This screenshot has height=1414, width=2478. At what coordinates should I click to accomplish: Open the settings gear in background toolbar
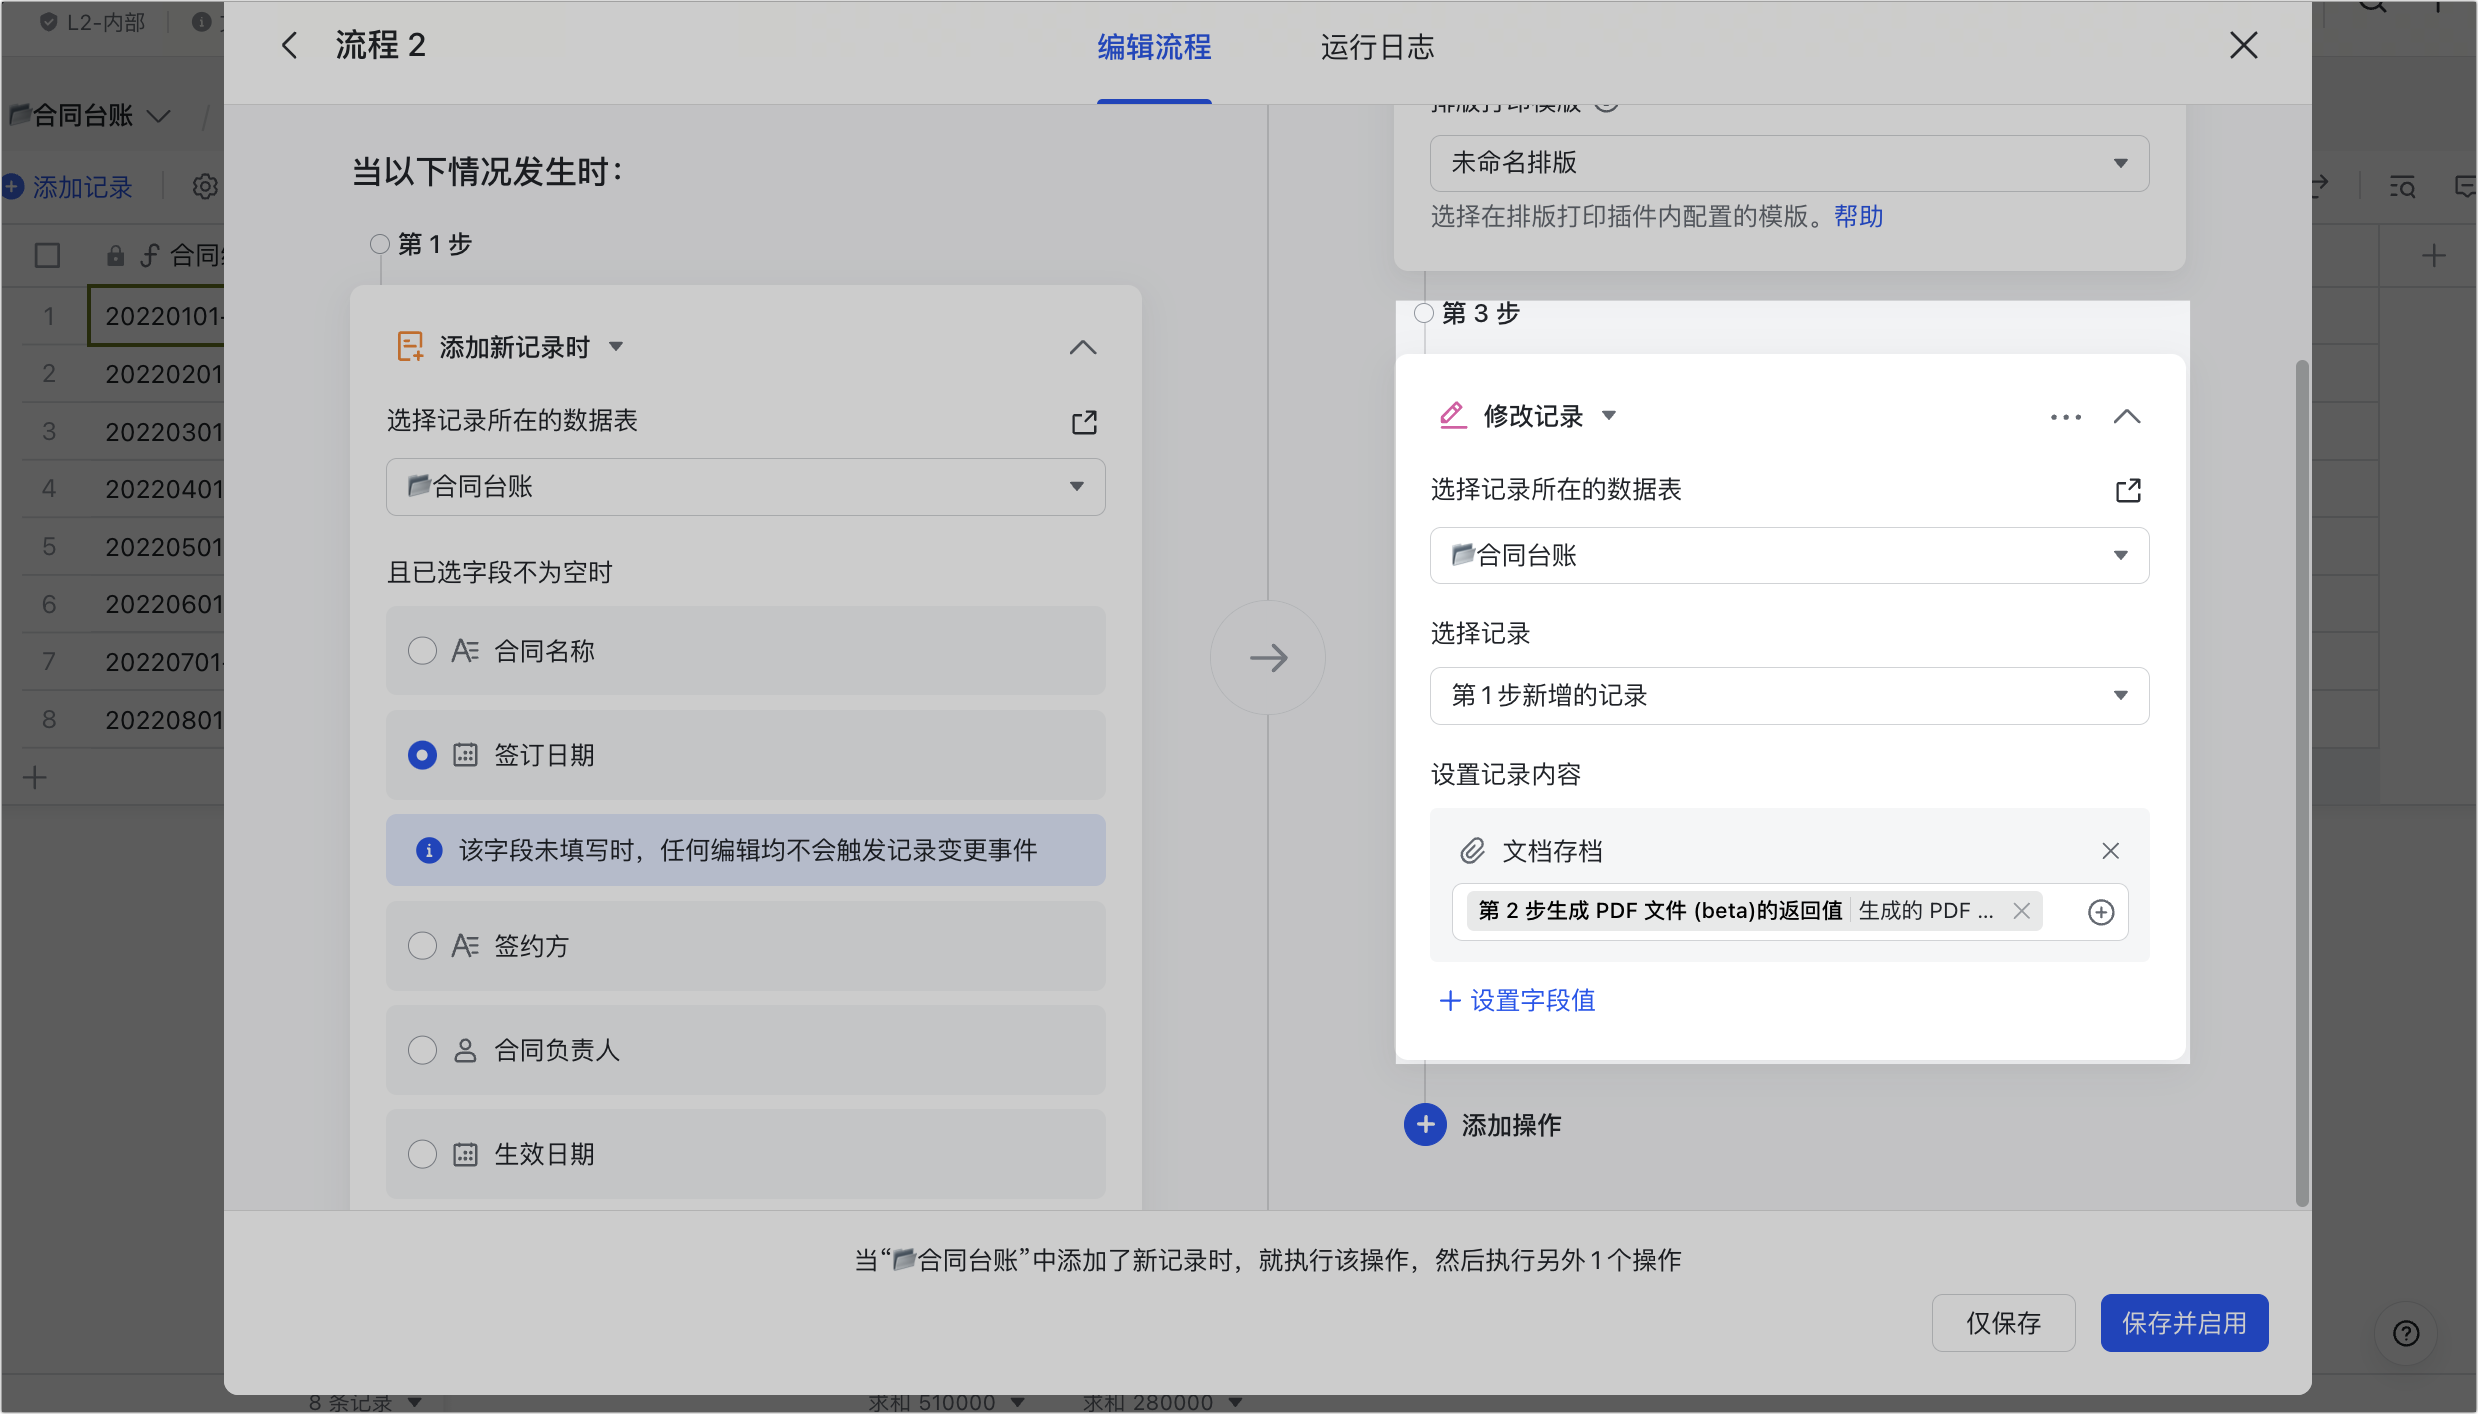click(x=204, y=187)
